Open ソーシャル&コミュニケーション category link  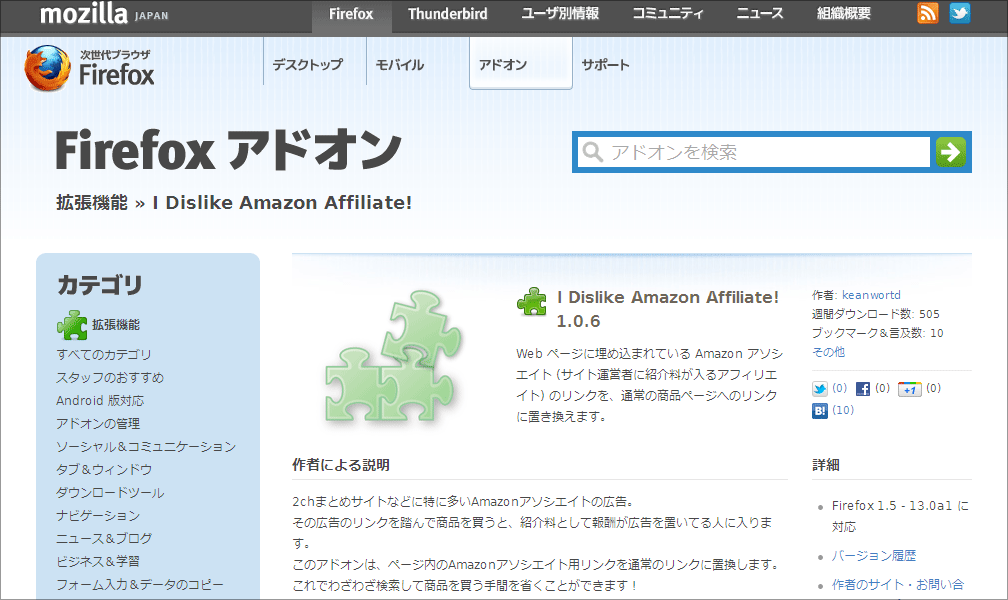(x=146, y=447)
